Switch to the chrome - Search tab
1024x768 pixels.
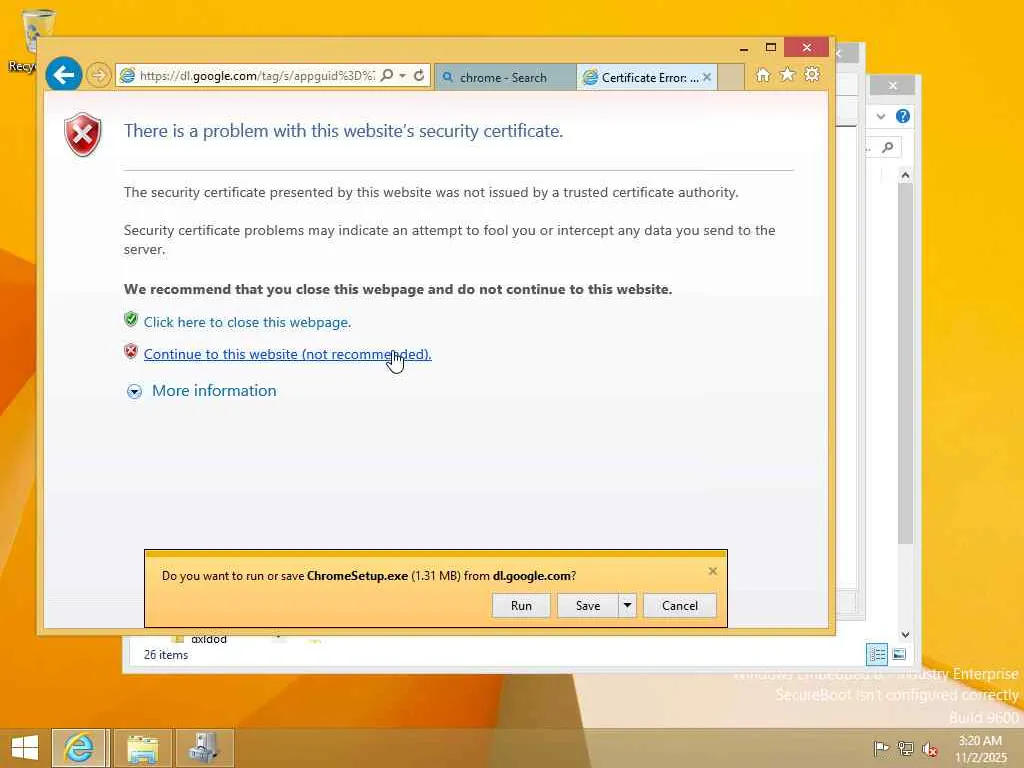coord(505,77)
